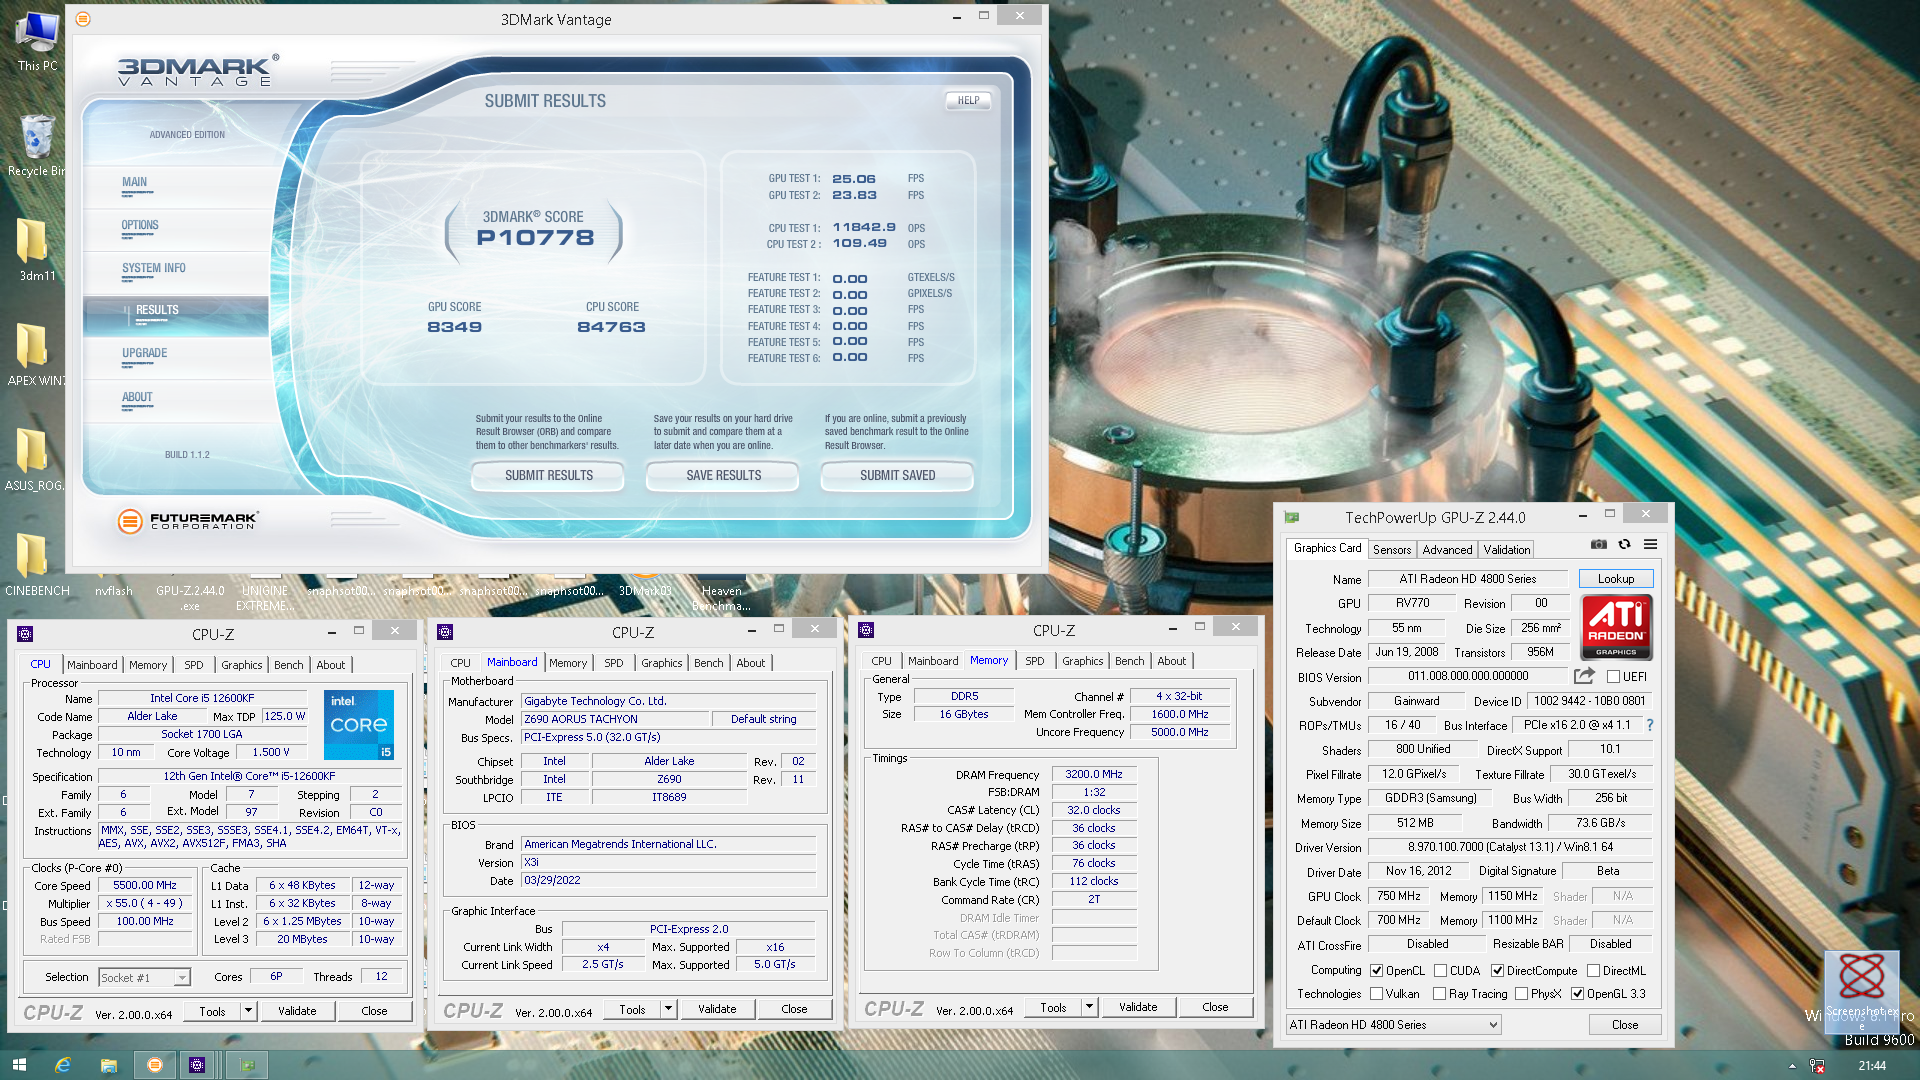Open ABOUT in 3DMark Vantage sidebar
Screen dimensions: 1920x1080
(x=137, y=397)
